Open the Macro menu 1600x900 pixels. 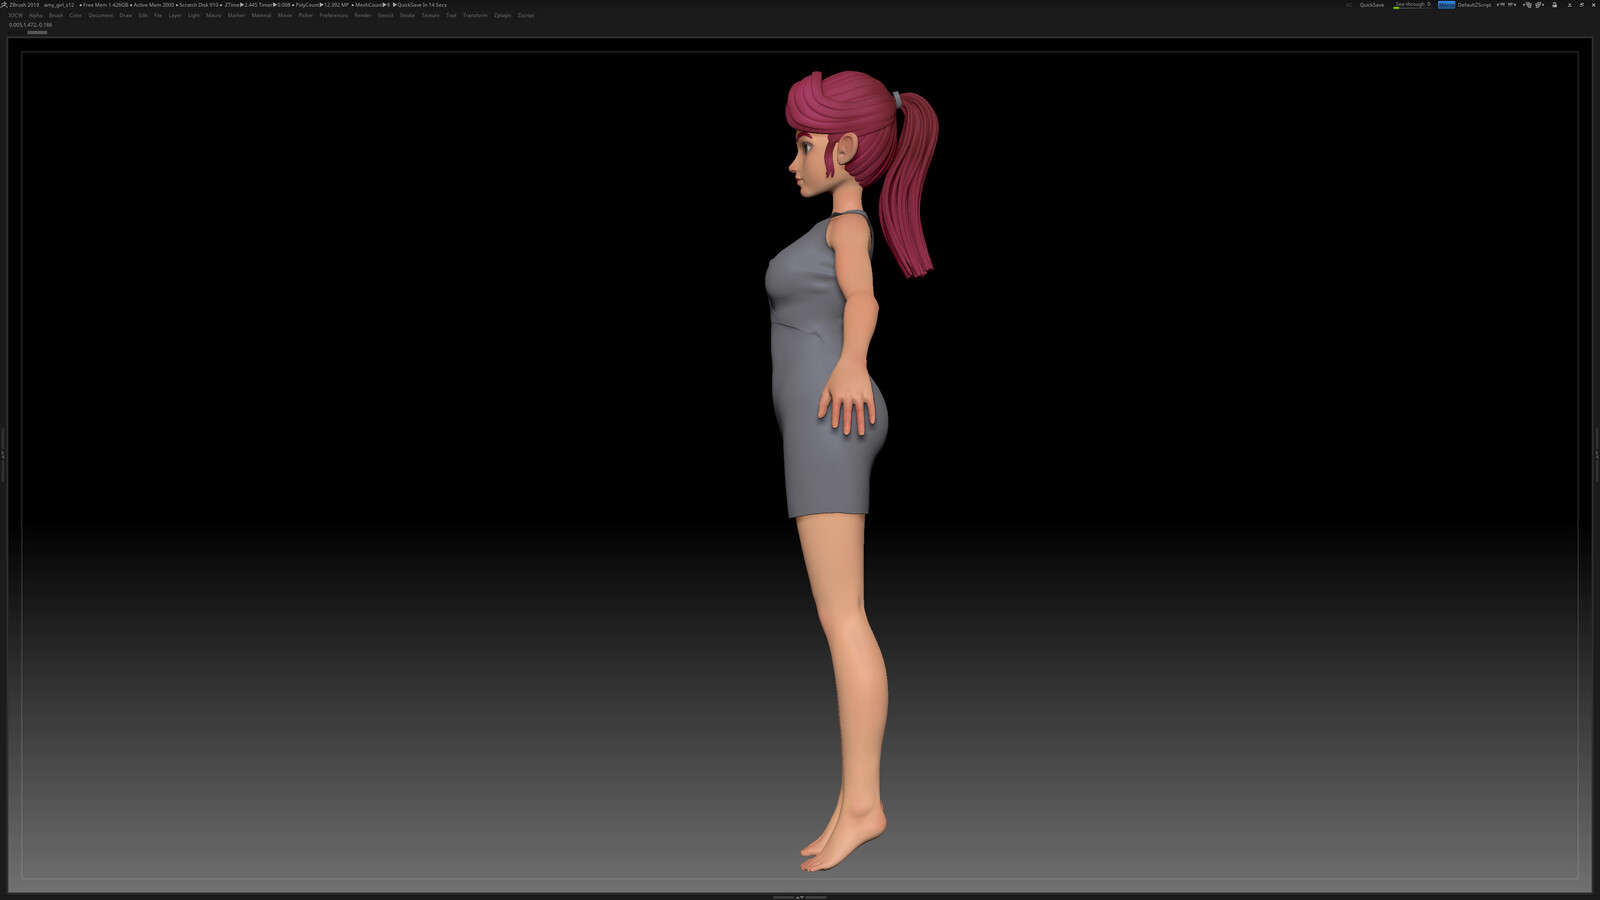click(214, 15)
